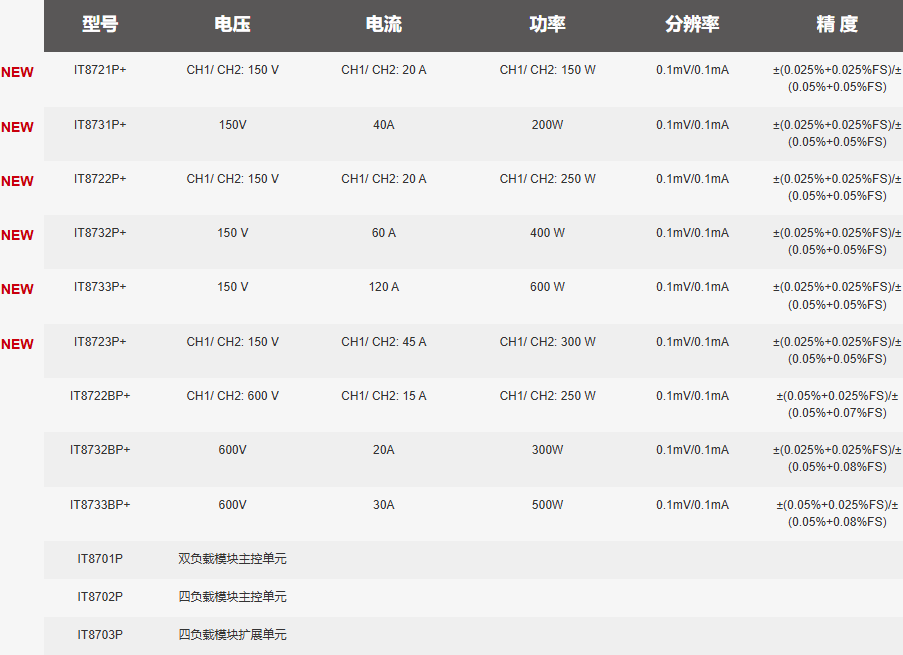The width and height of the screenshot is (903, 655).
Task: Select the IT8703P model name
Action: tap(100, 635)
